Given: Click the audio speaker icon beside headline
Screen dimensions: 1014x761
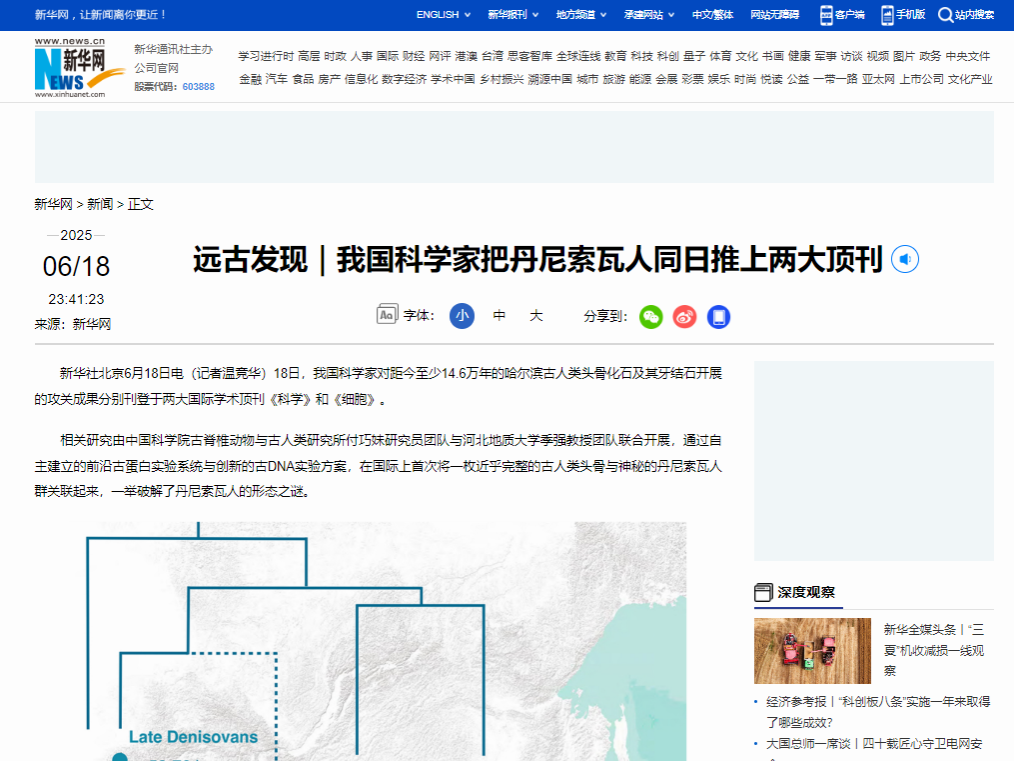Looking at the screenshot, I should [x=904, y=260].
